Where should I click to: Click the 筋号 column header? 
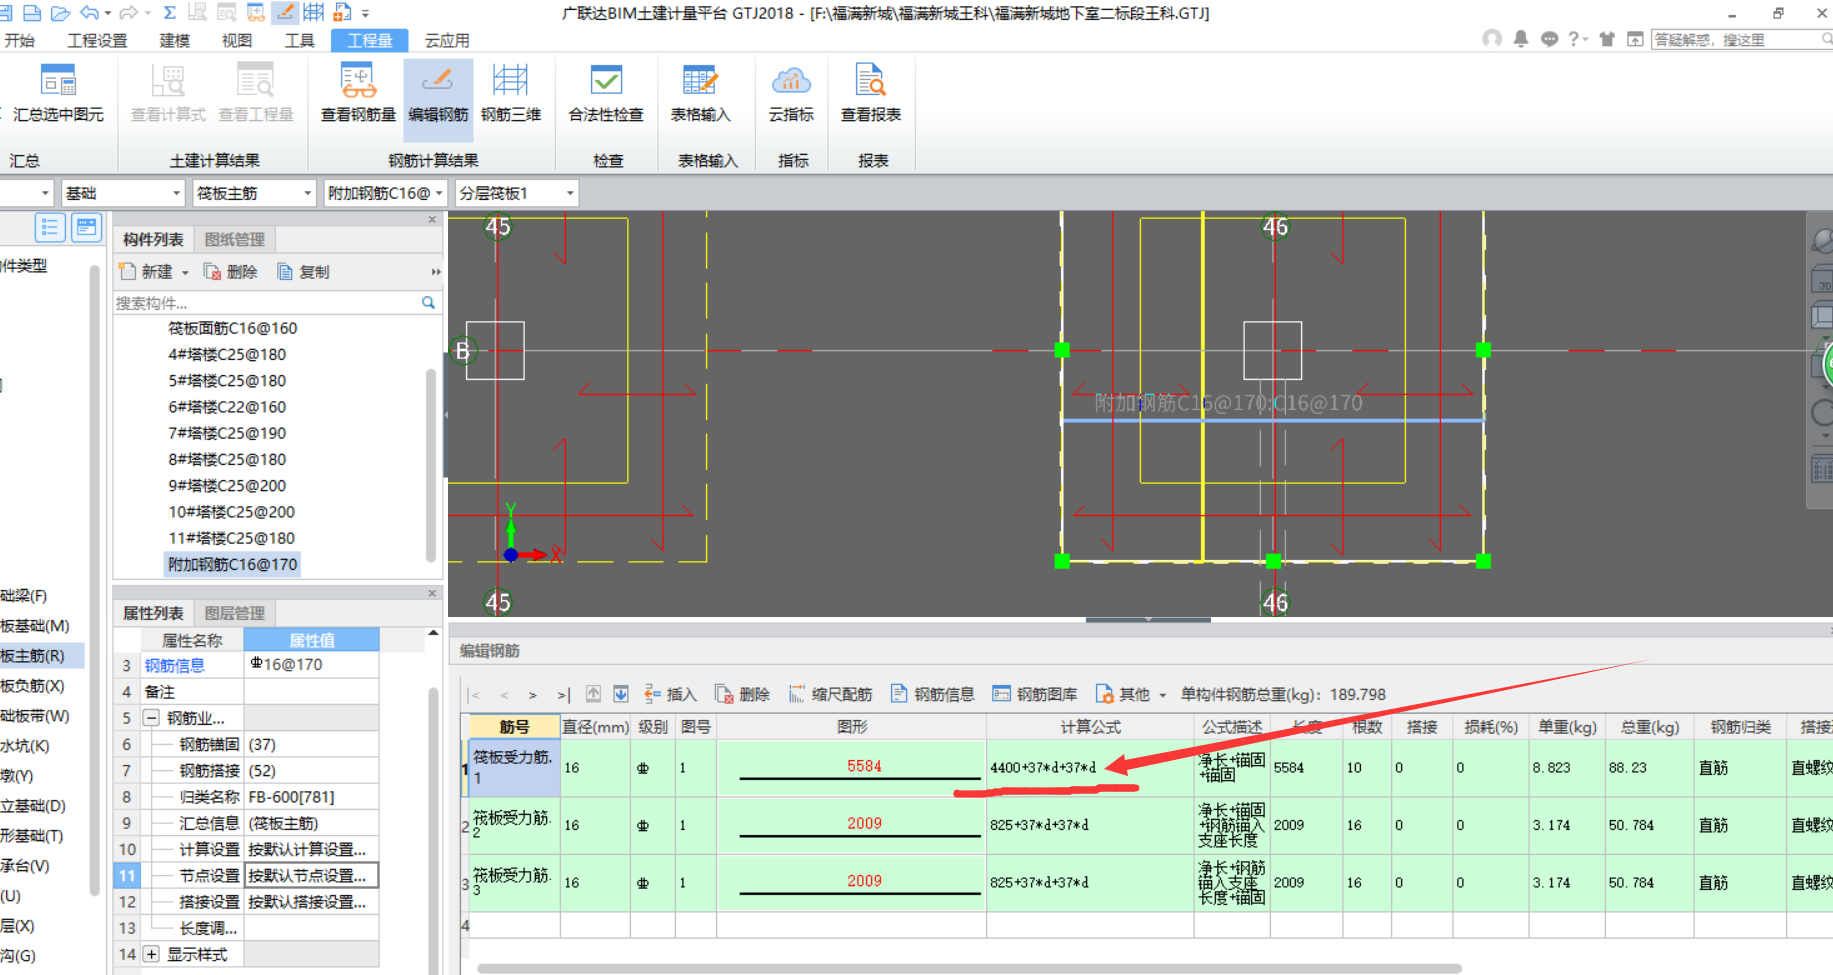(x=514, y=727)
